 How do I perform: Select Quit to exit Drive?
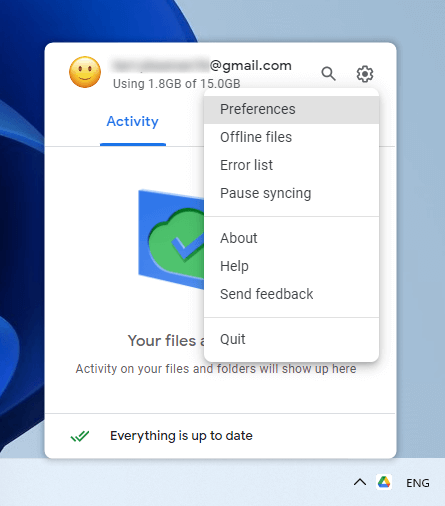[291, 339]
